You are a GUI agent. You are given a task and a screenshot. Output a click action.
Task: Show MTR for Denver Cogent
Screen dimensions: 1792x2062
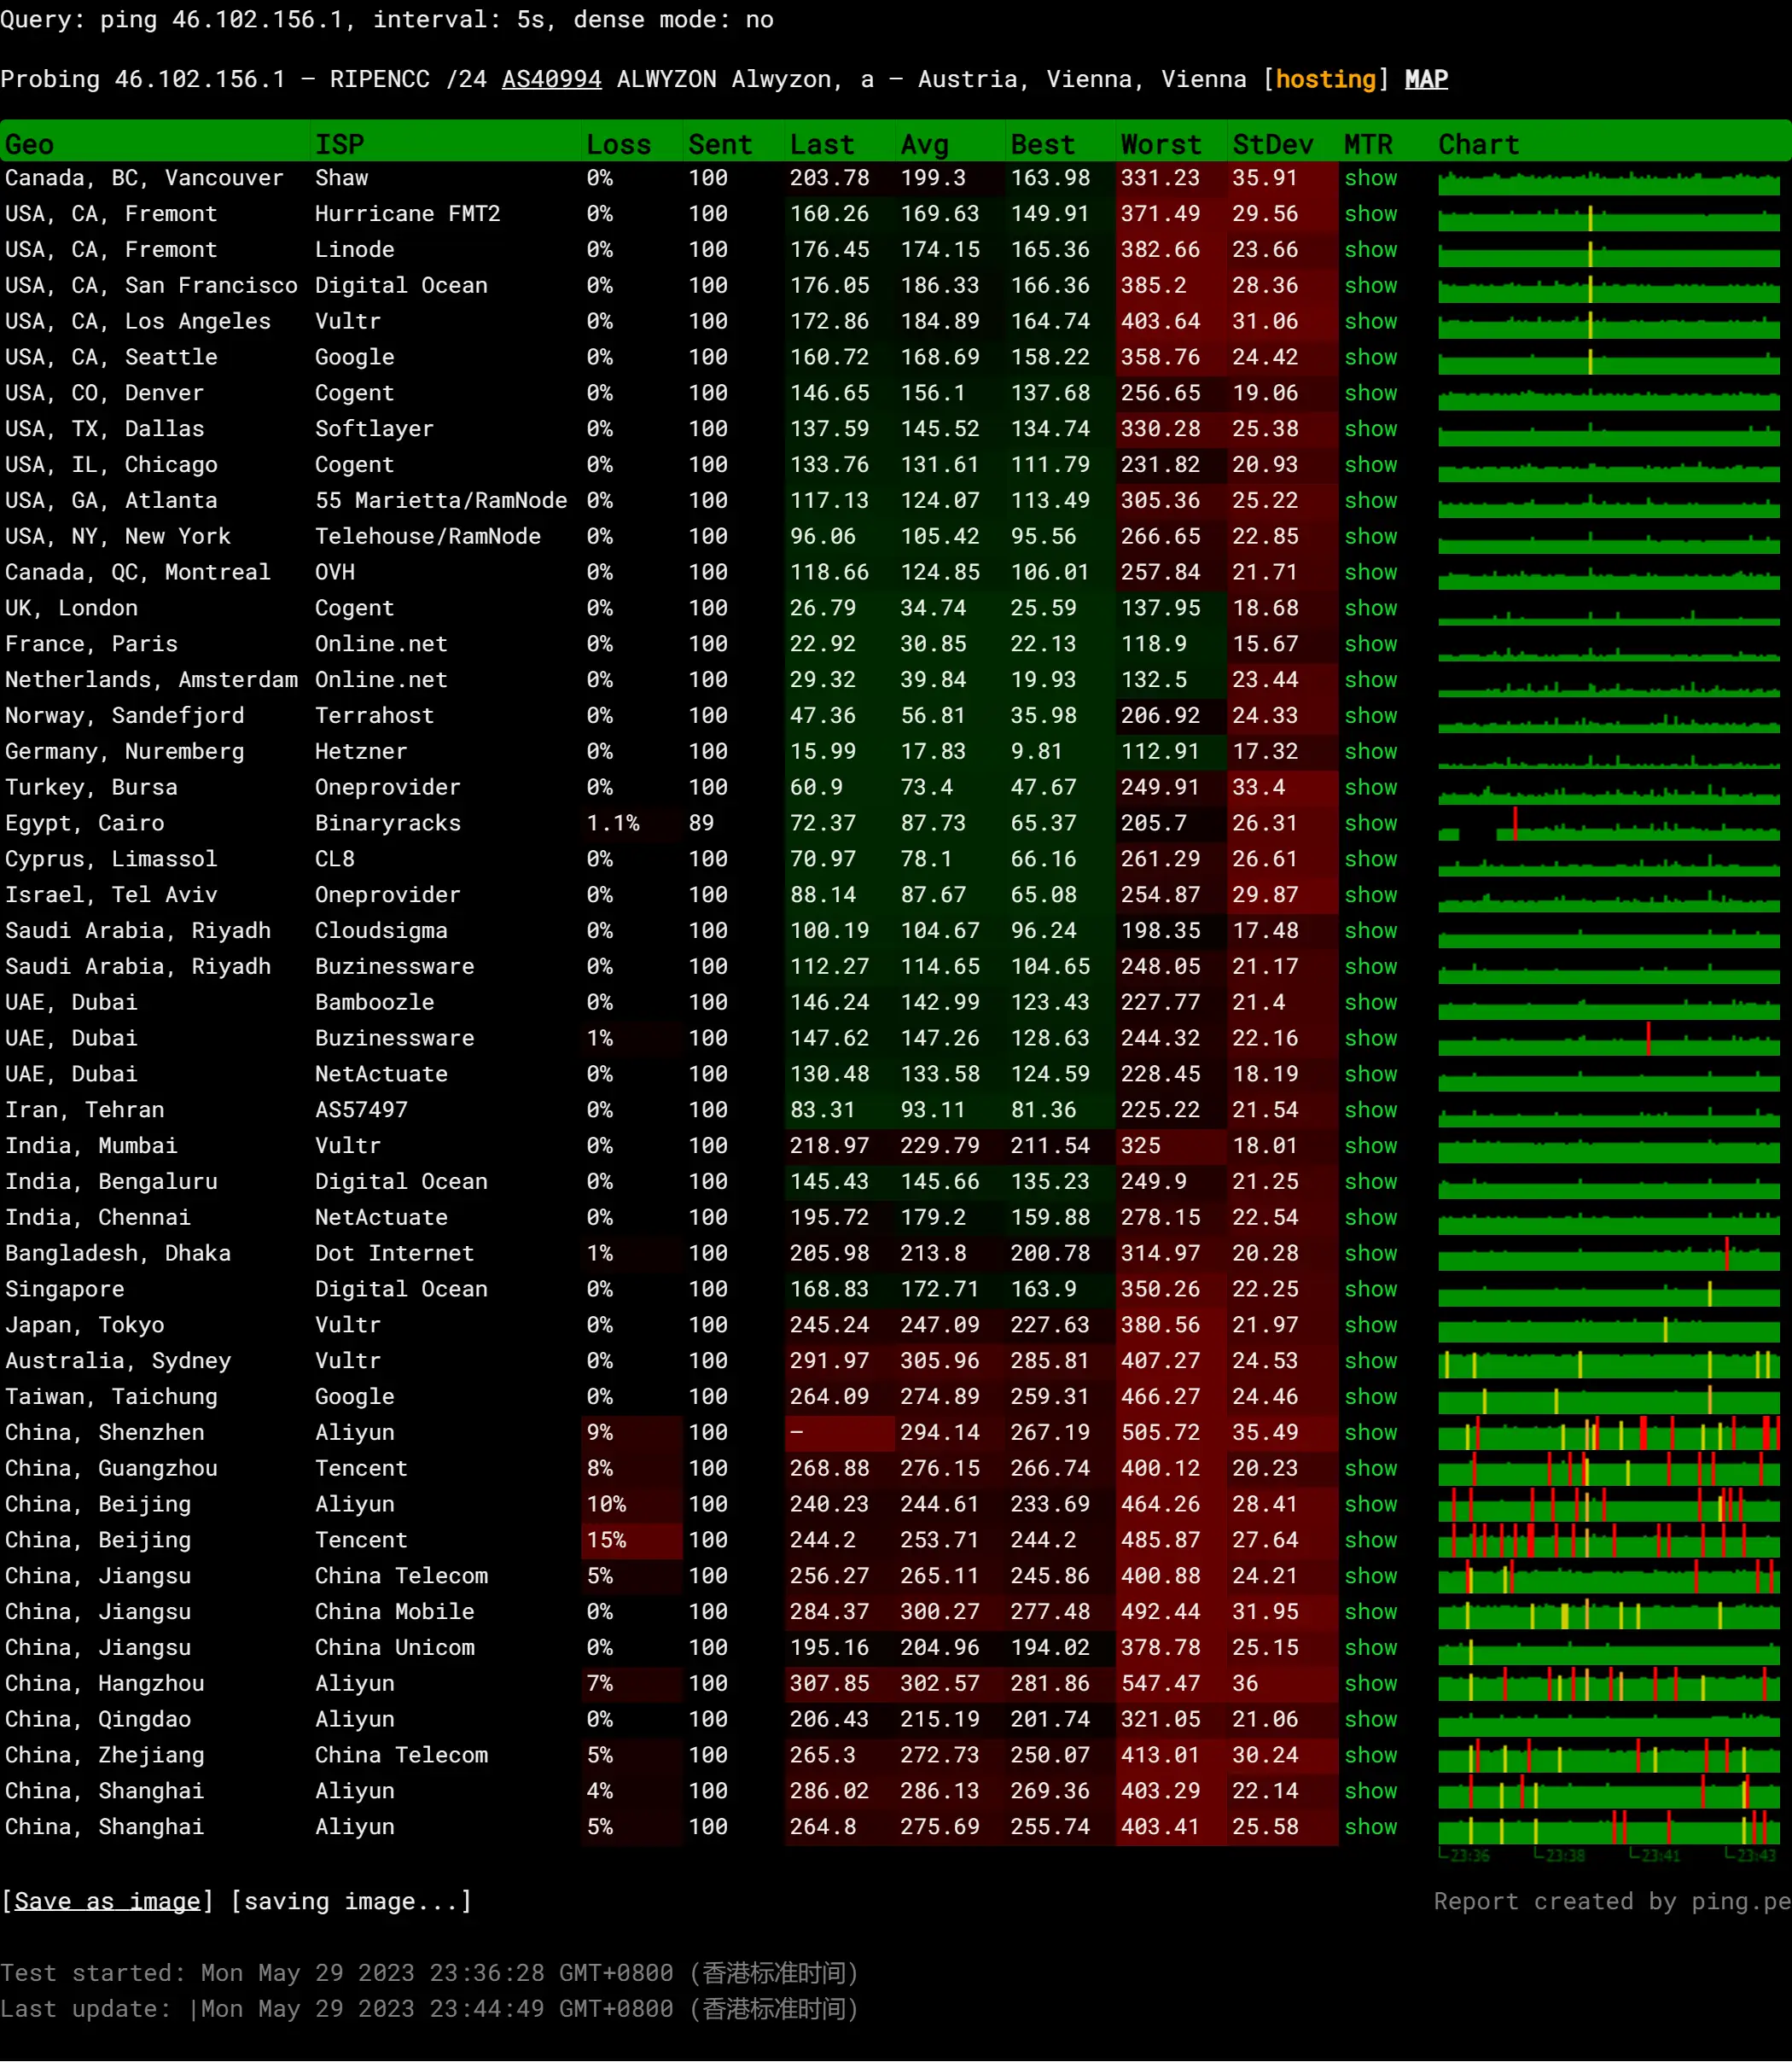[1370, 393]
